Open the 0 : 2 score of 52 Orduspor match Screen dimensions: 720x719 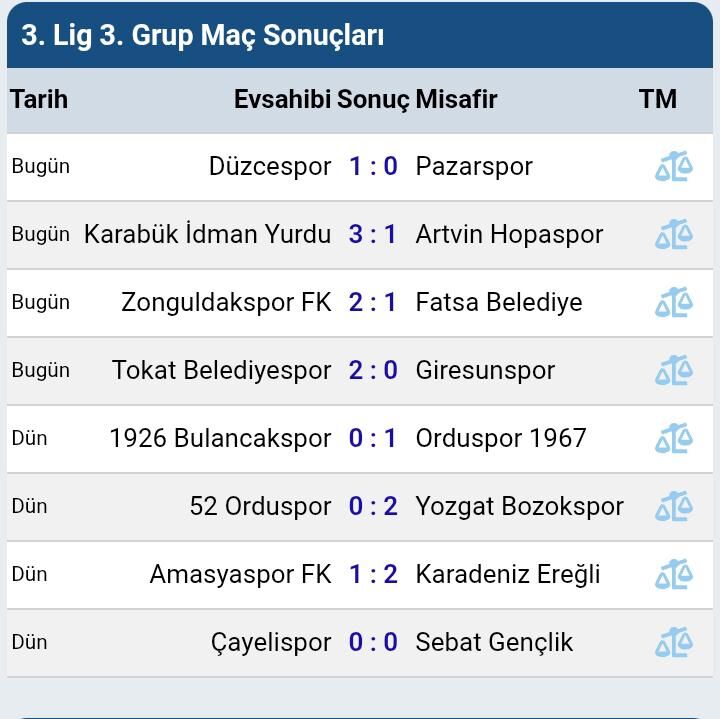point(373,507)
